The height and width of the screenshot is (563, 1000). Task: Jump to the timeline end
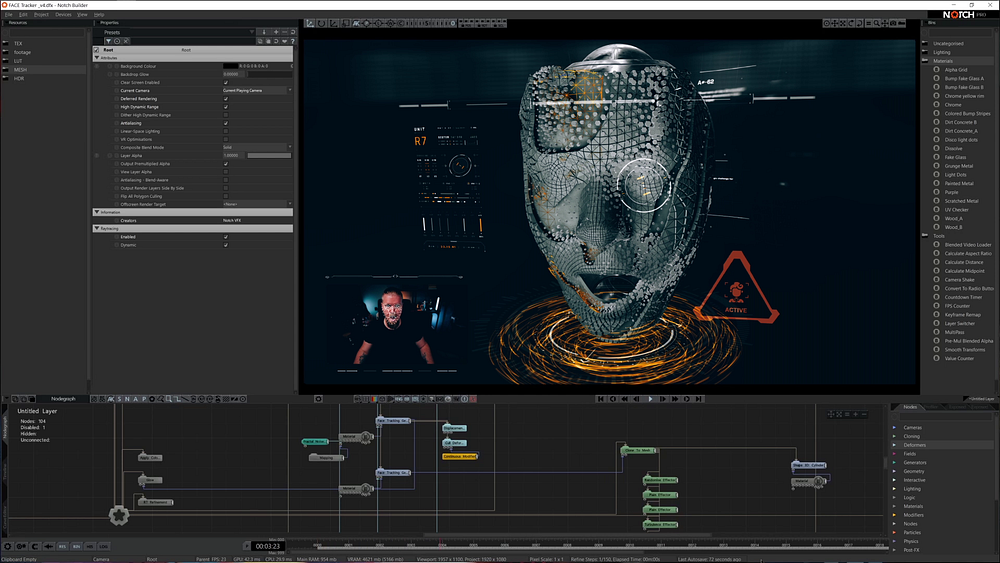click(x=698, y=399)
